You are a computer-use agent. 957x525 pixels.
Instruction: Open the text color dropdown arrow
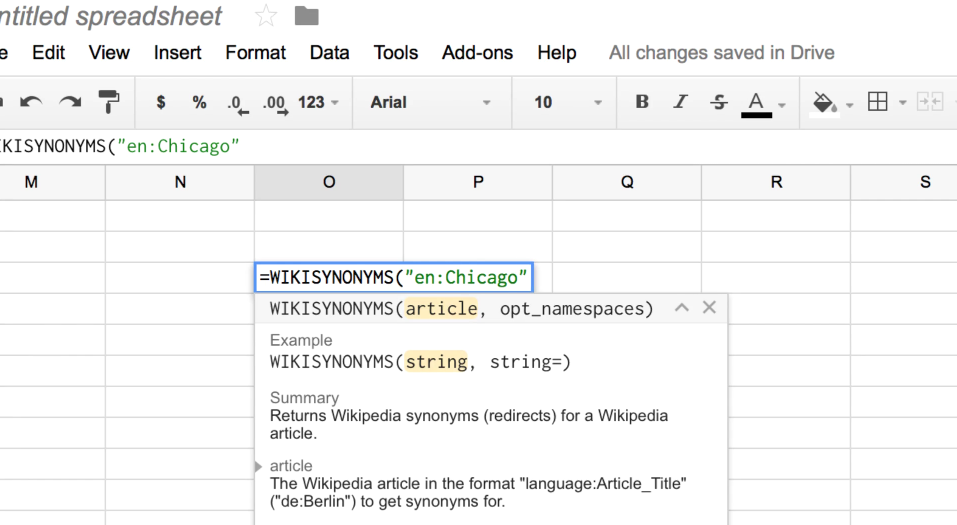(x=782, y=105)
